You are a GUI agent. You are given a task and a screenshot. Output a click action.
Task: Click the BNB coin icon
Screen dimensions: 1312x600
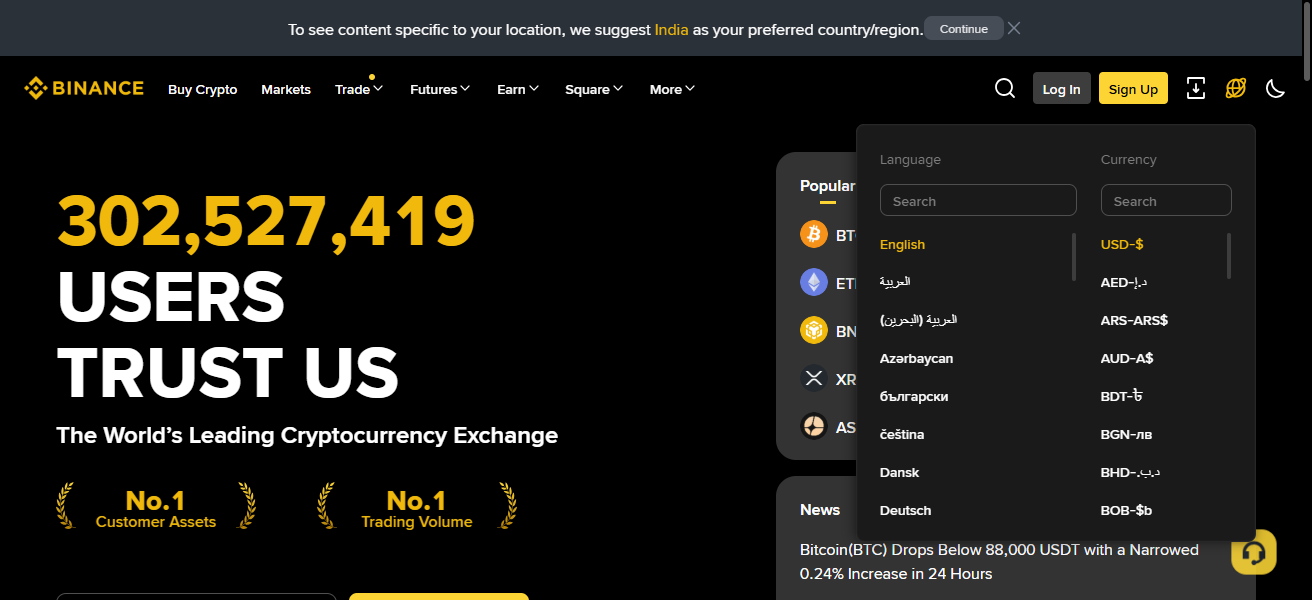814,330
